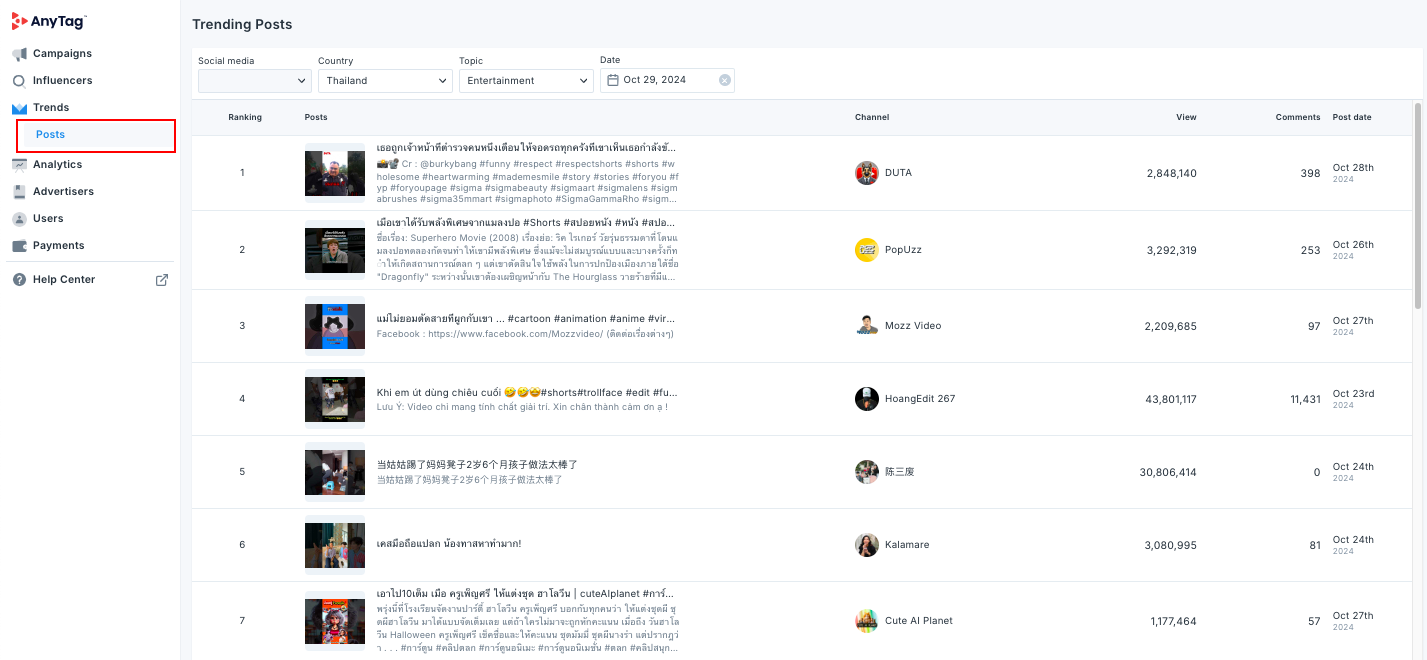Click the Analytics chart icon
This screenshot has width=1427, height=660.
click(x=19, y=165)
